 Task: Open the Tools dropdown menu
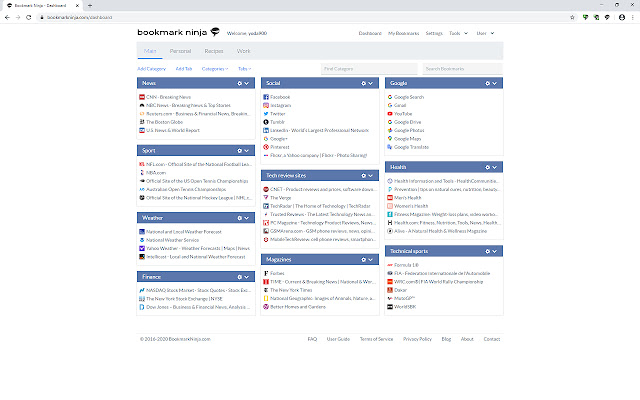458,33
